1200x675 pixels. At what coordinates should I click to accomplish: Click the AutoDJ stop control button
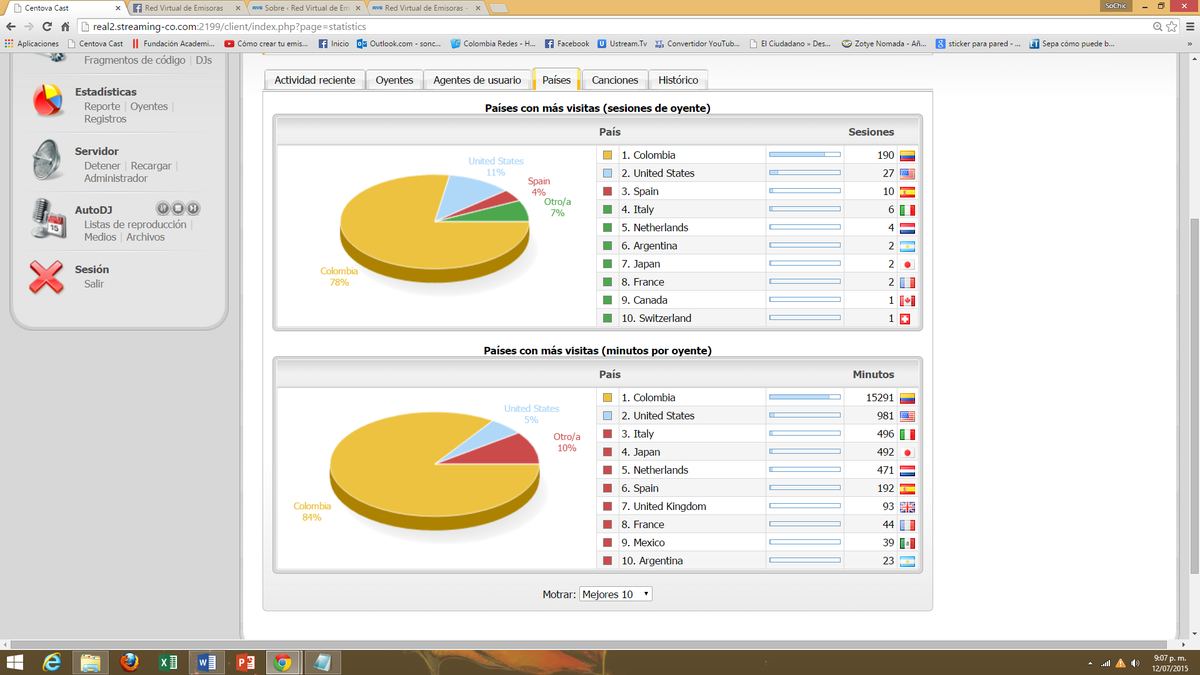(178, 208)
